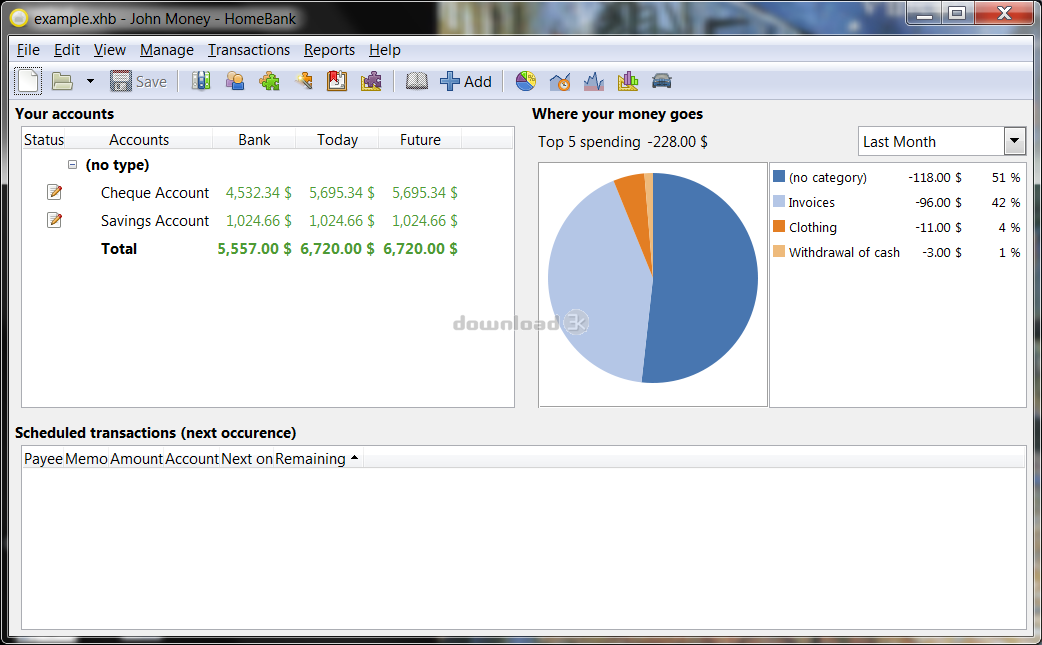
Task: Add a new transaction
Action: (466, 81)
